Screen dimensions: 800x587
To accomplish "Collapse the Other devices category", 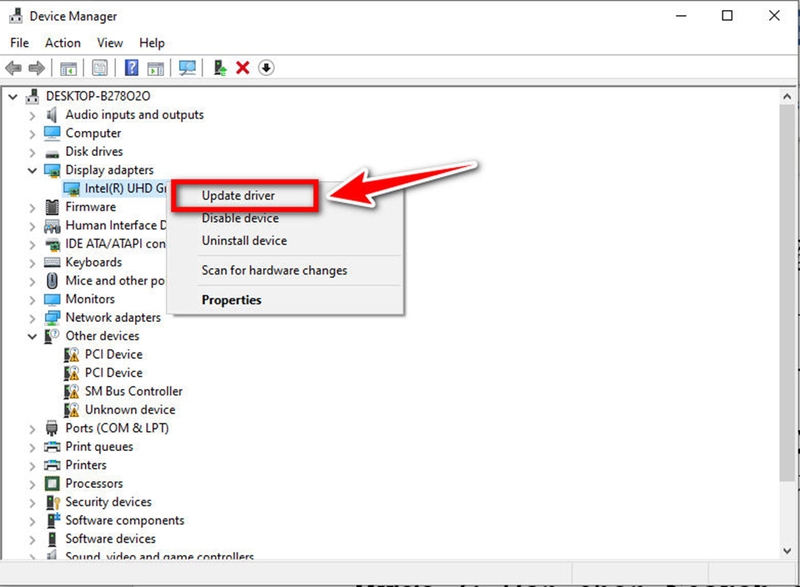I will pos(31,336).
